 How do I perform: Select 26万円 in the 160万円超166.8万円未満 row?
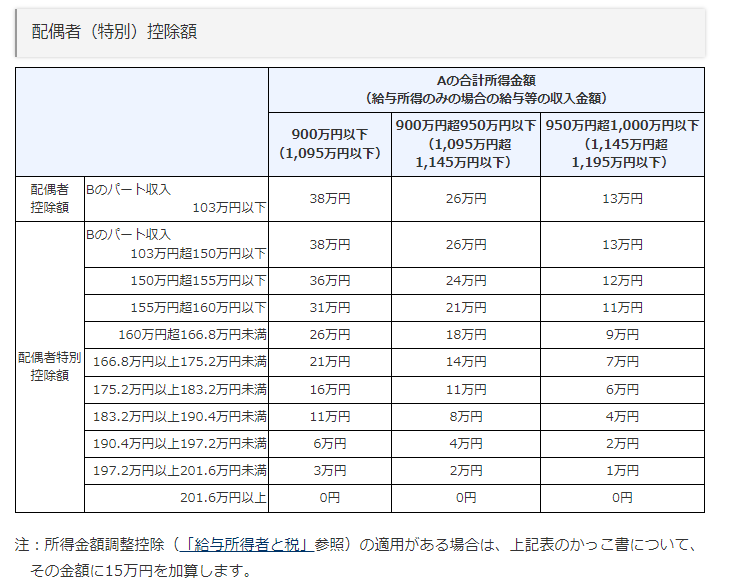coord(330,335)
